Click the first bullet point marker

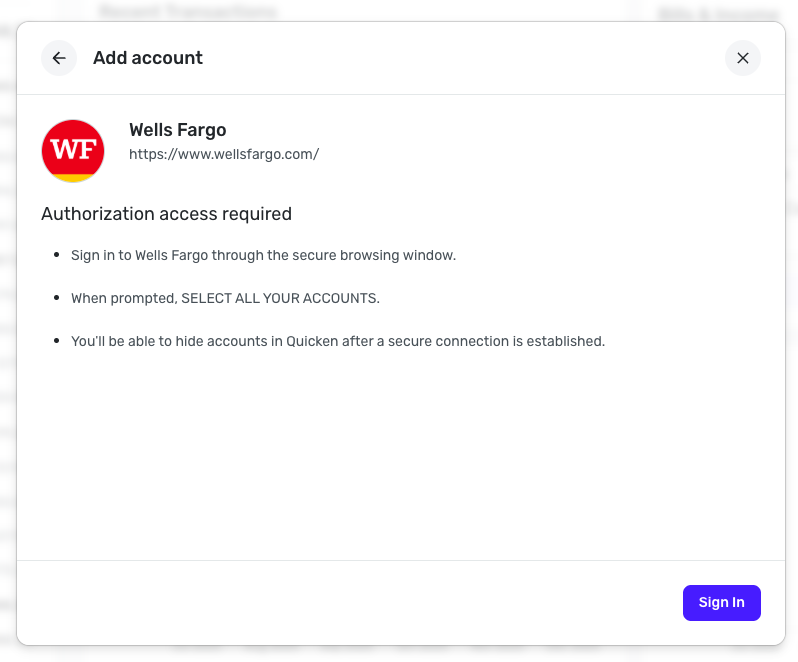[56, 256]
